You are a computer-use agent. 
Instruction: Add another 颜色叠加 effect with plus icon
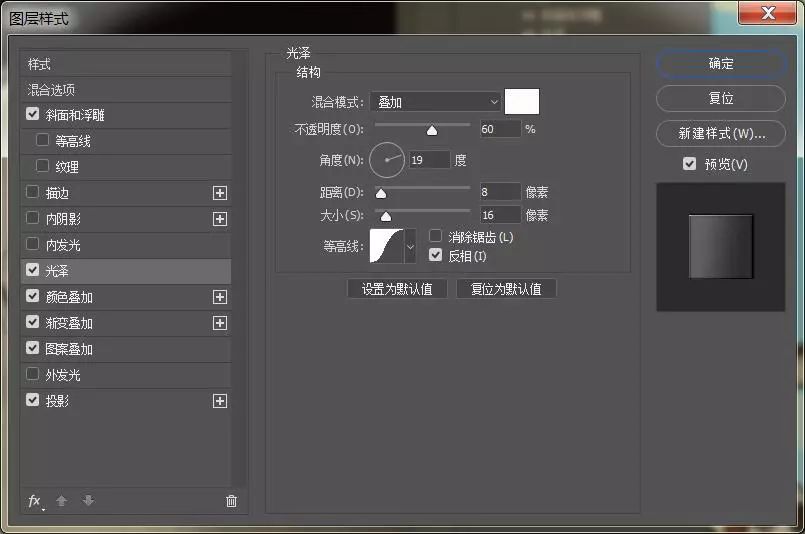tap(220, 297)
